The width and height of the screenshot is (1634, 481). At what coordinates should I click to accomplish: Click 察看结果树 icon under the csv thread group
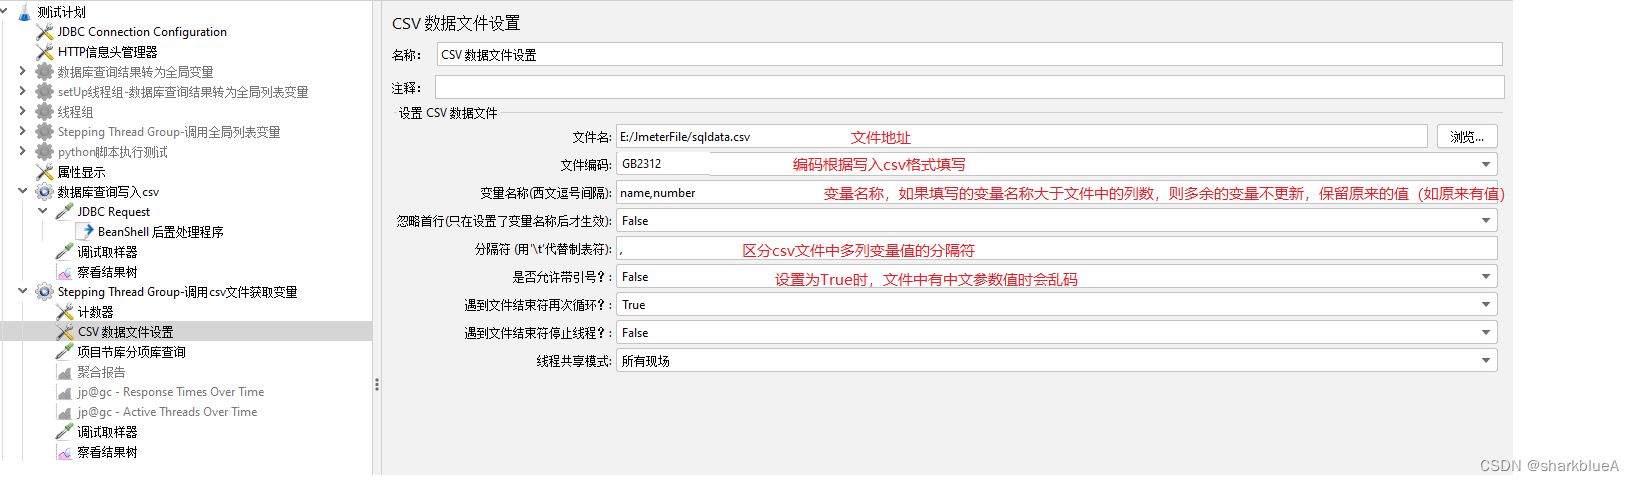[65, 452]
